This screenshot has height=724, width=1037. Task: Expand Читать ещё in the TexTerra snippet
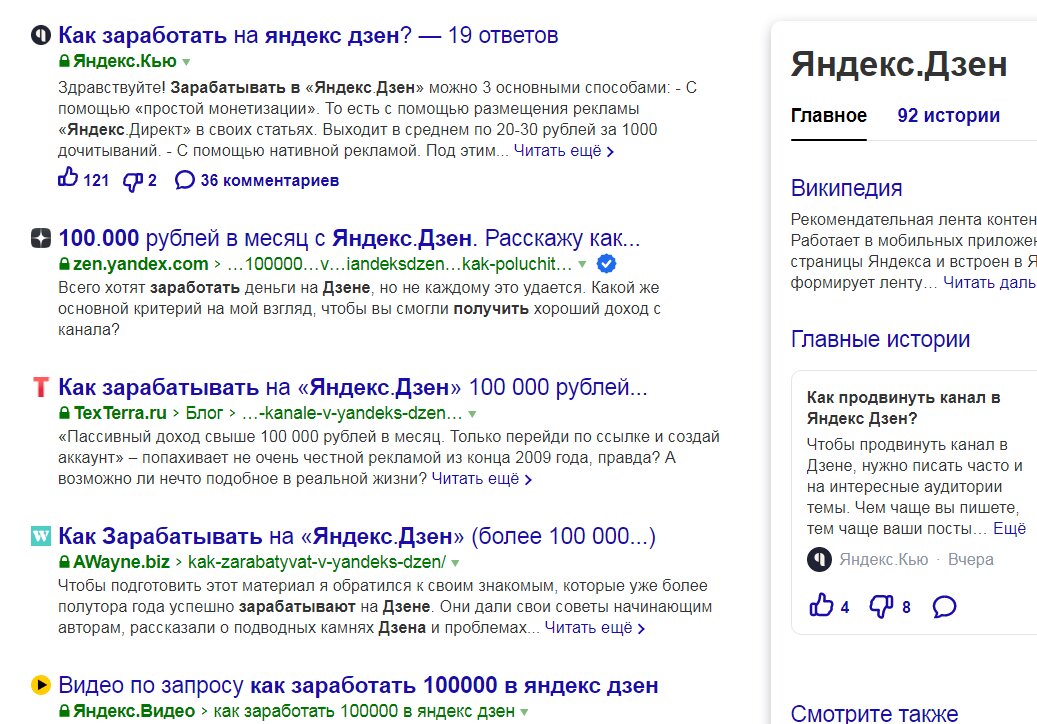pyautogui.click(x=481, y=479)
